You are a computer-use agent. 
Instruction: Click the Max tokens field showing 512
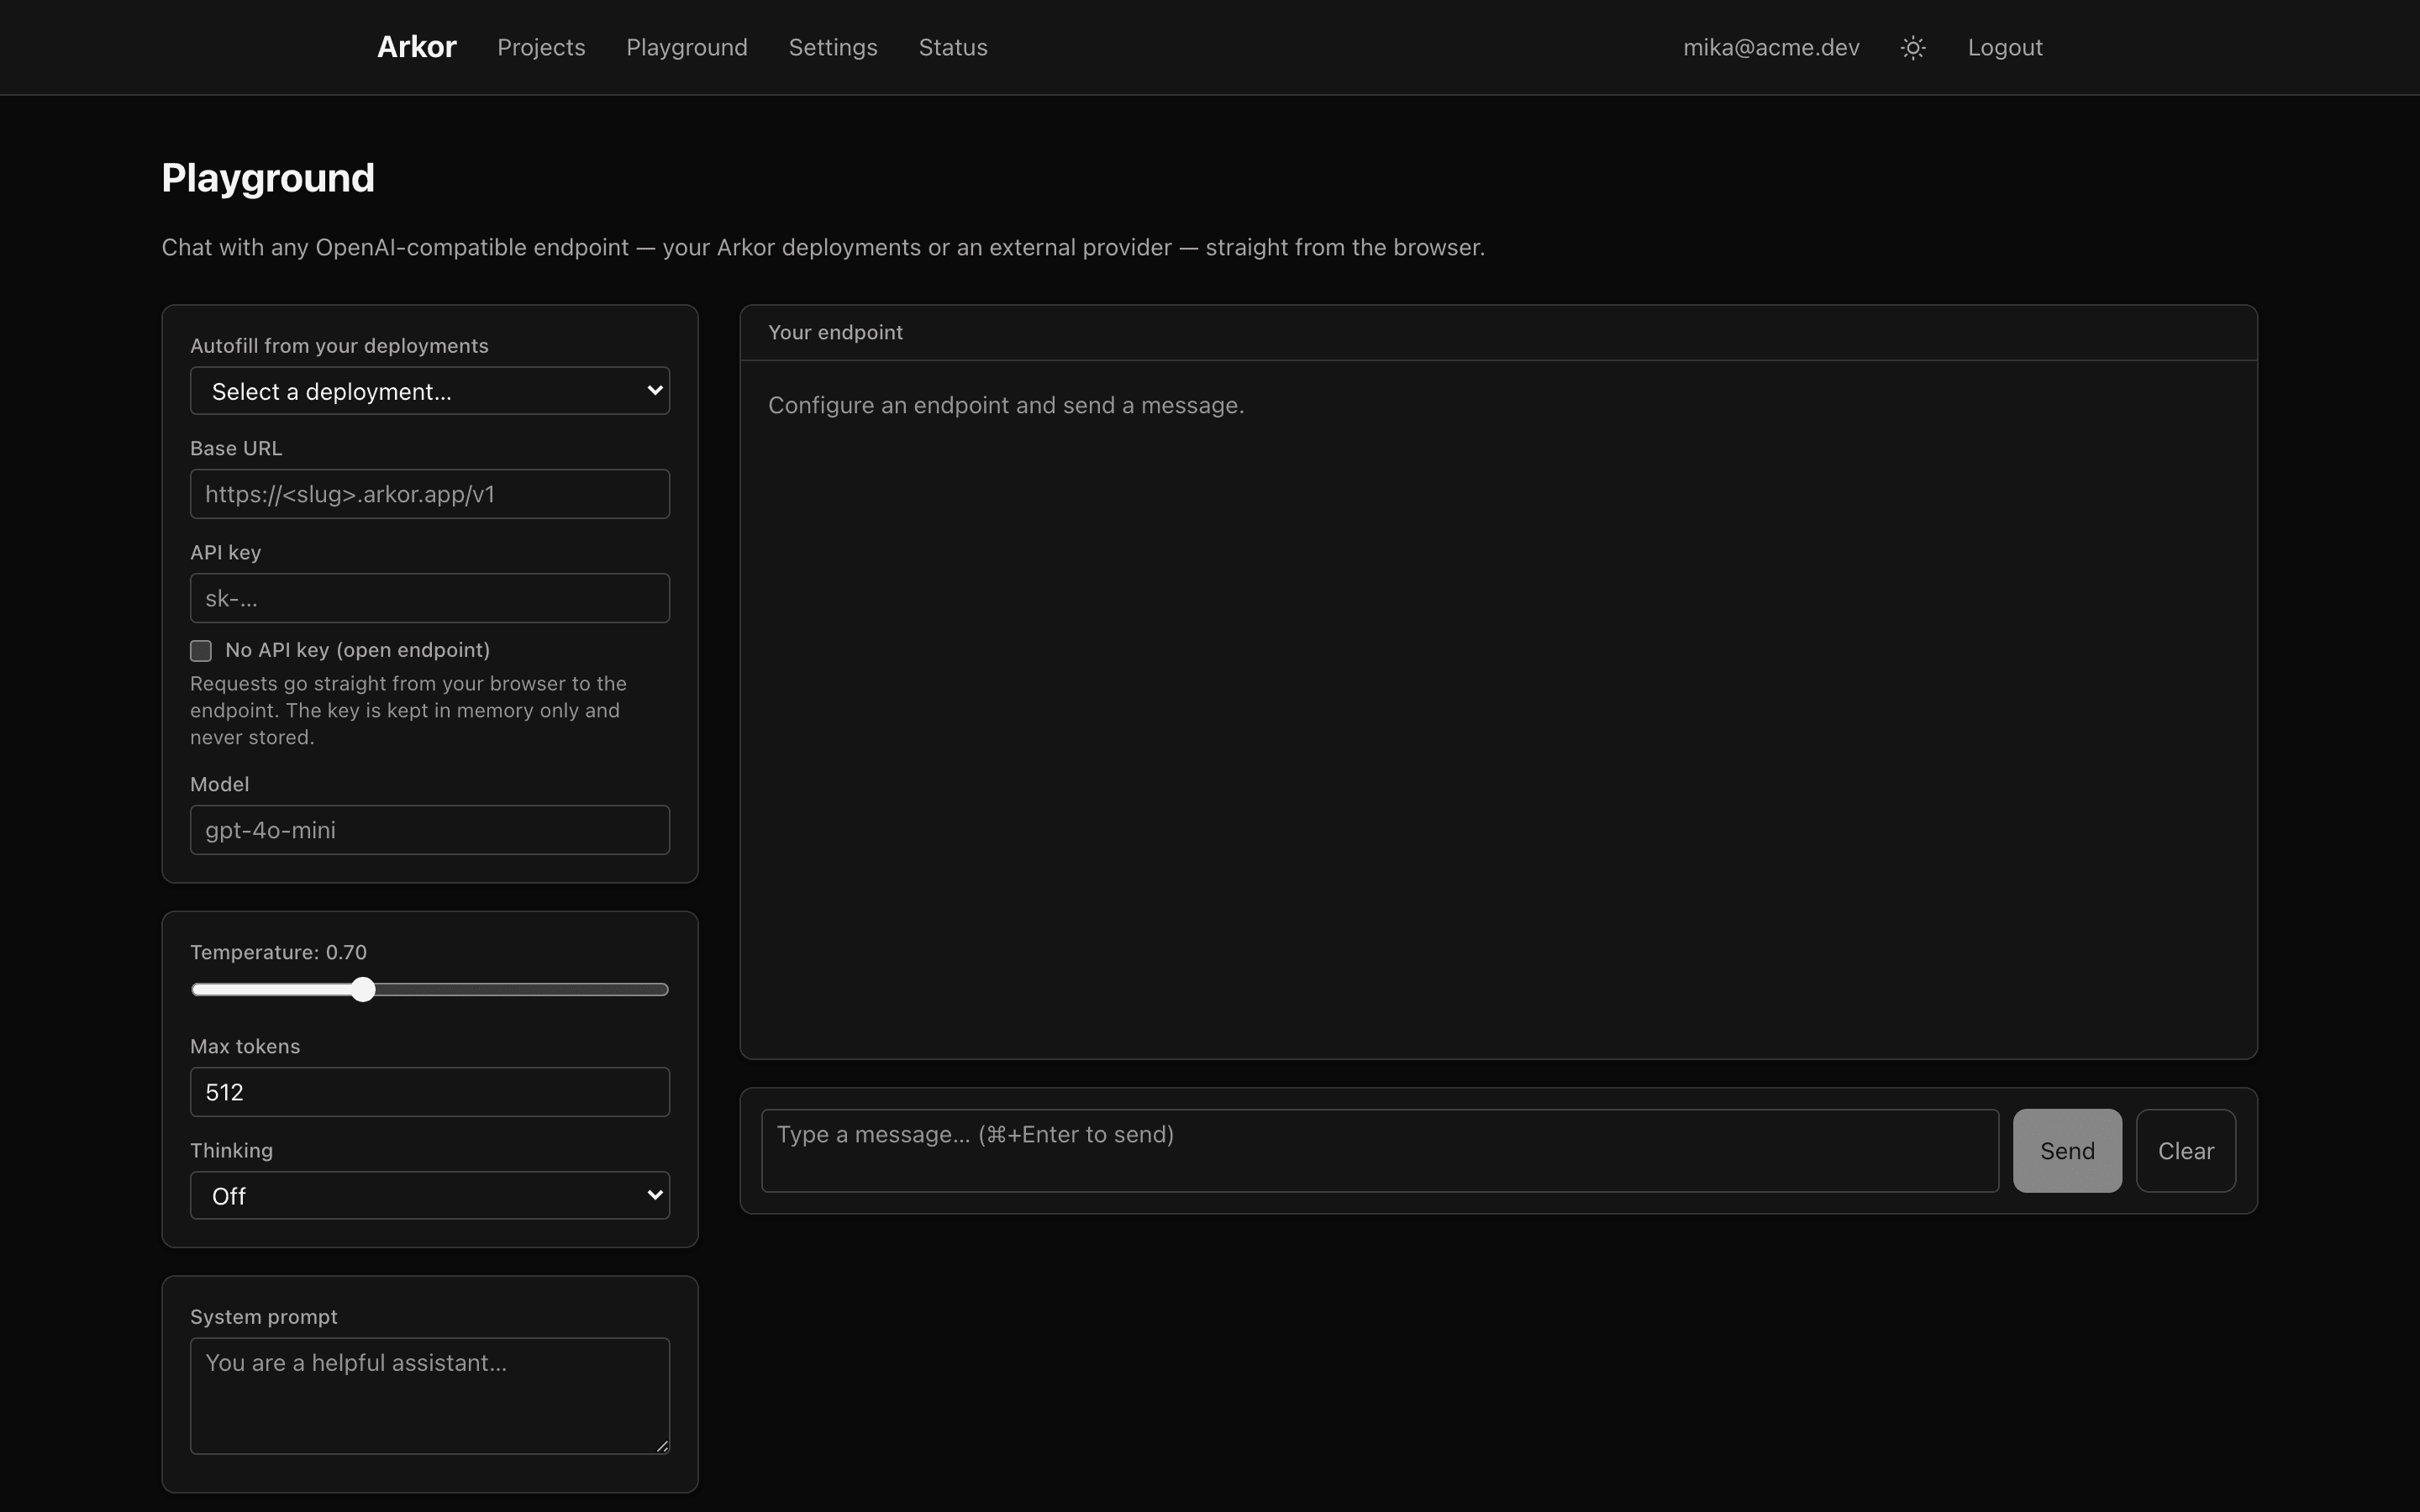[x=430, y=1092]
